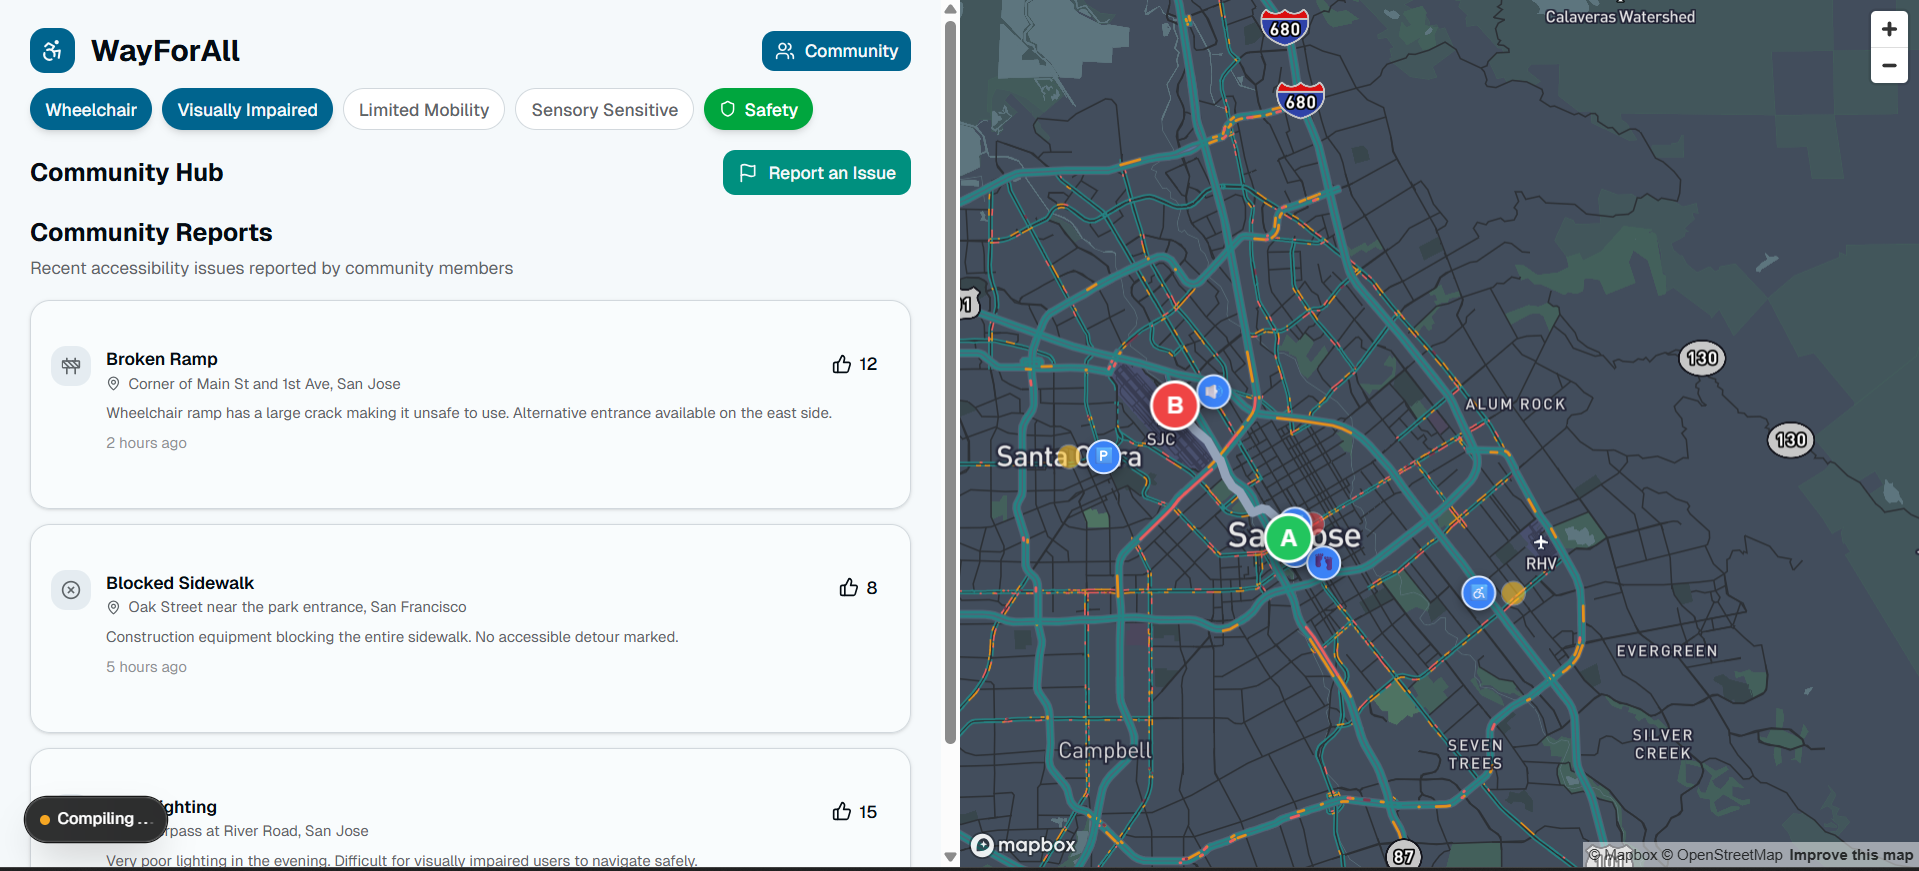
Task: Click the panel vertical scrollbar thumb
Action: pos(950,382)
